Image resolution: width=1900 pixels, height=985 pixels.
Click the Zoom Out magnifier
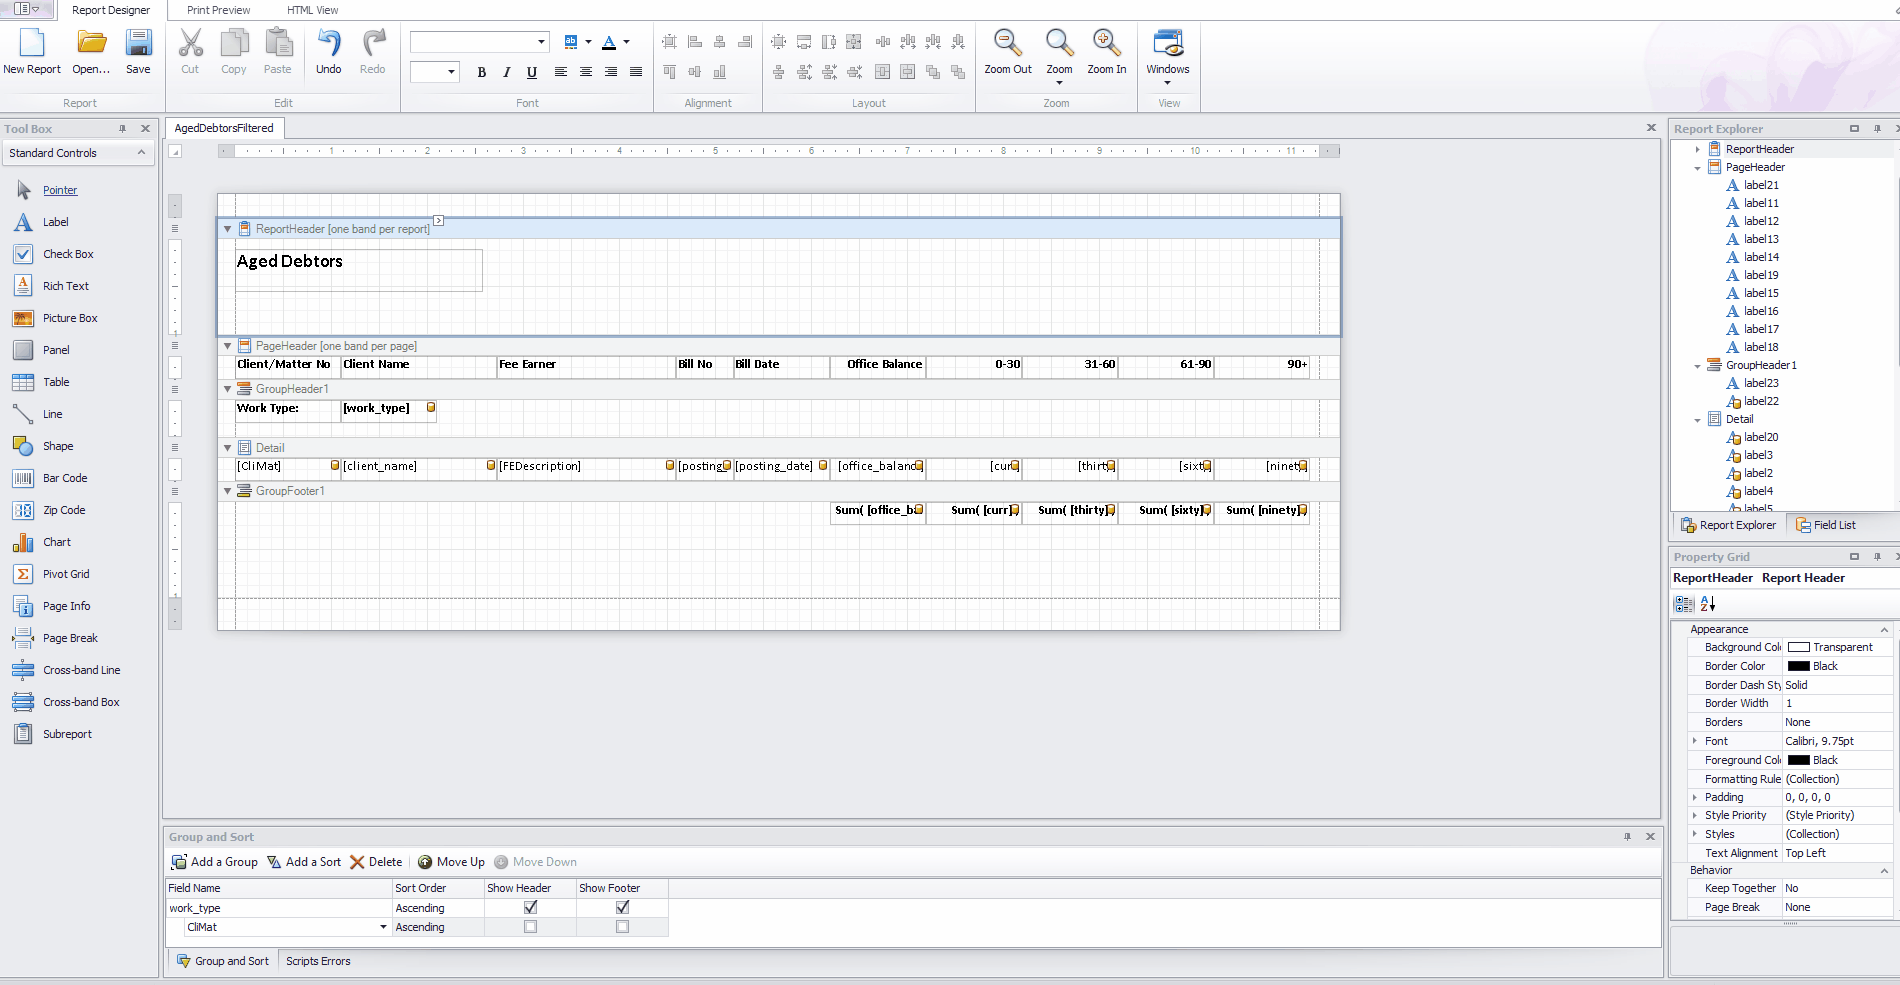click(x=1008, y=43)
